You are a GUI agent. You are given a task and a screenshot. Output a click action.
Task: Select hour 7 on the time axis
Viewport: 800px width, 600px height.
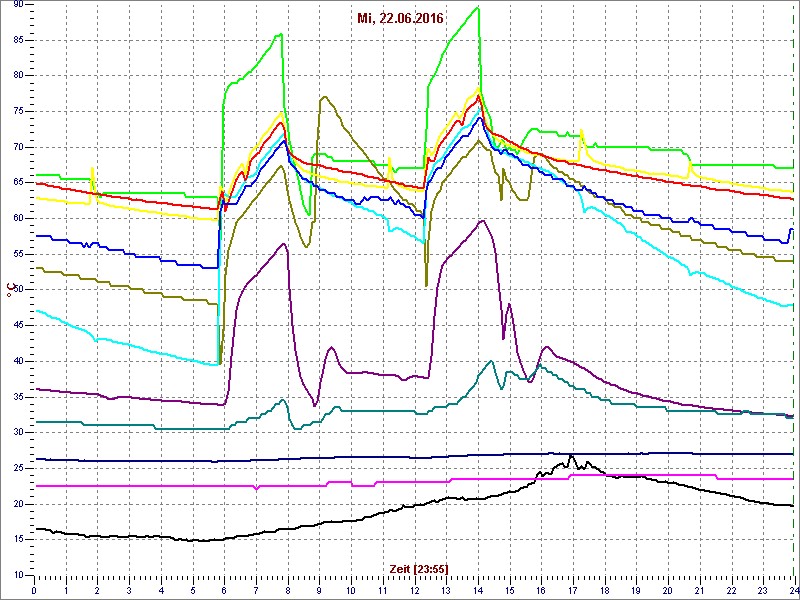[x=256, y=590]
